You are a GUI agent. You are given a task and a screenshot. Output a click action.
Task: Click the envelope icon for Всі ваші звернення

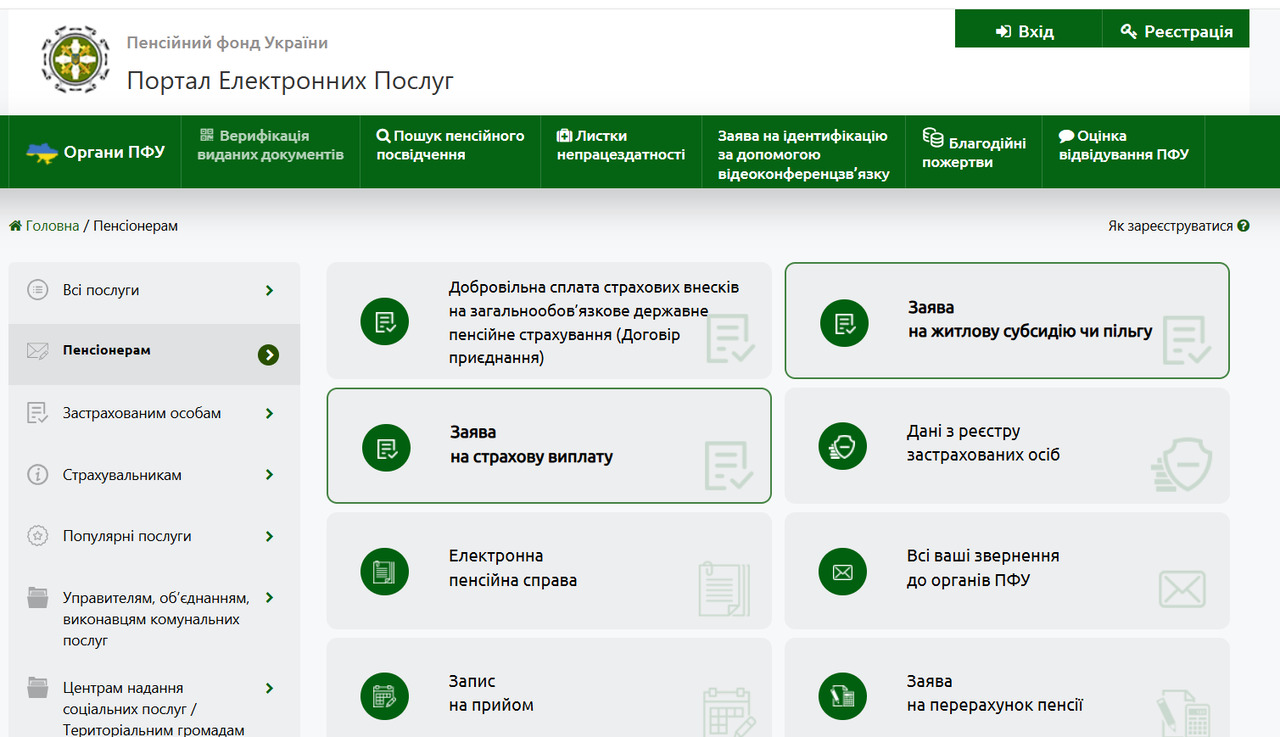[843, 572]
